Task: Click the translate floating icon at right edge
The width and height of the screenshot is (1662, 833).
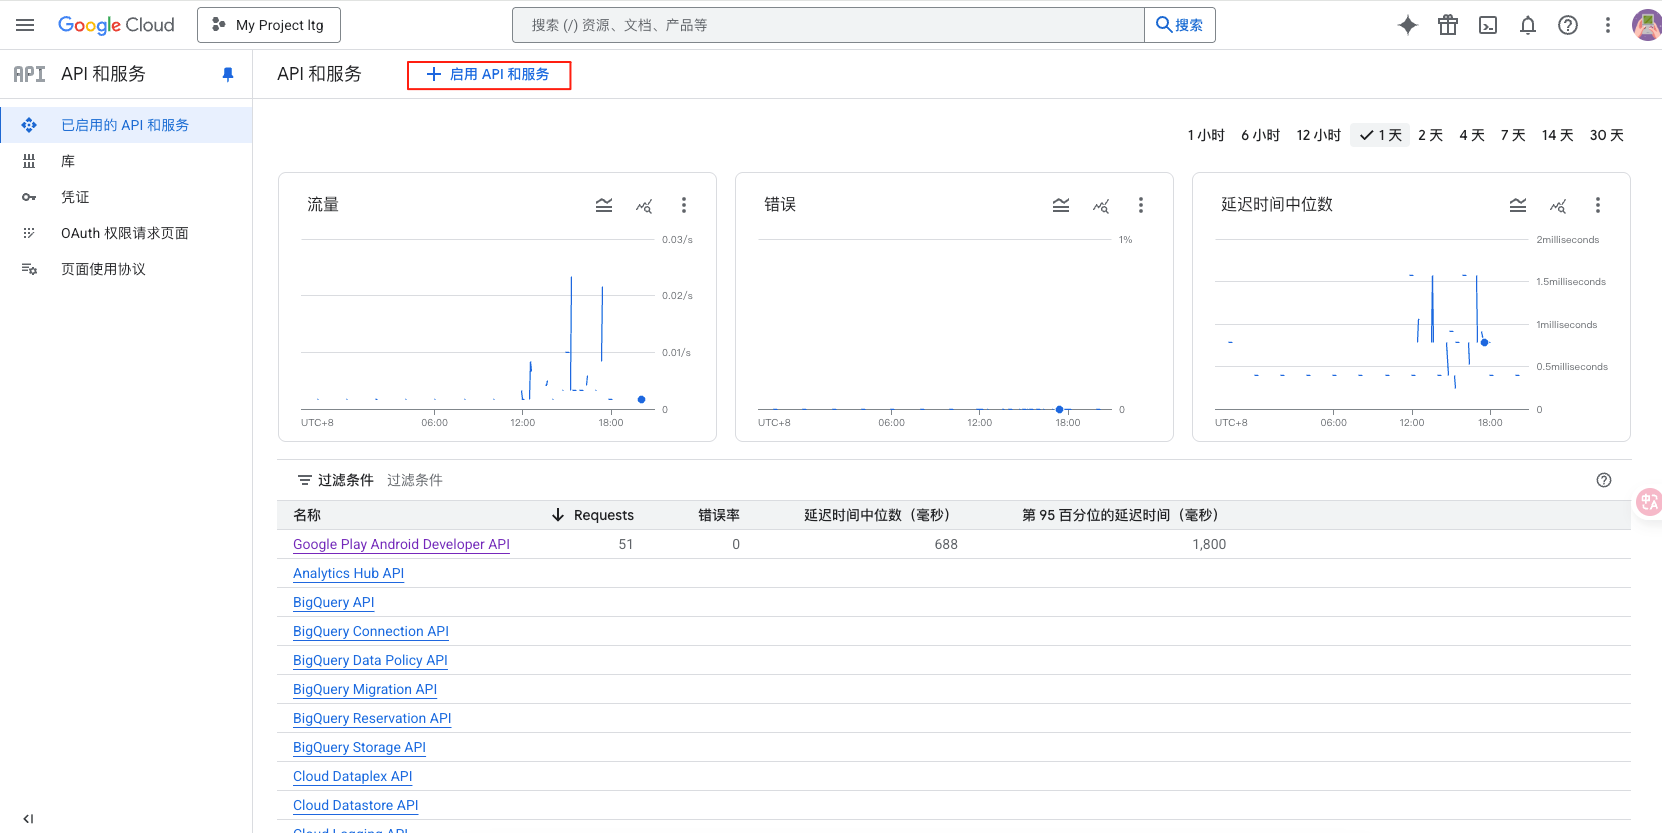Action: 1649,502
